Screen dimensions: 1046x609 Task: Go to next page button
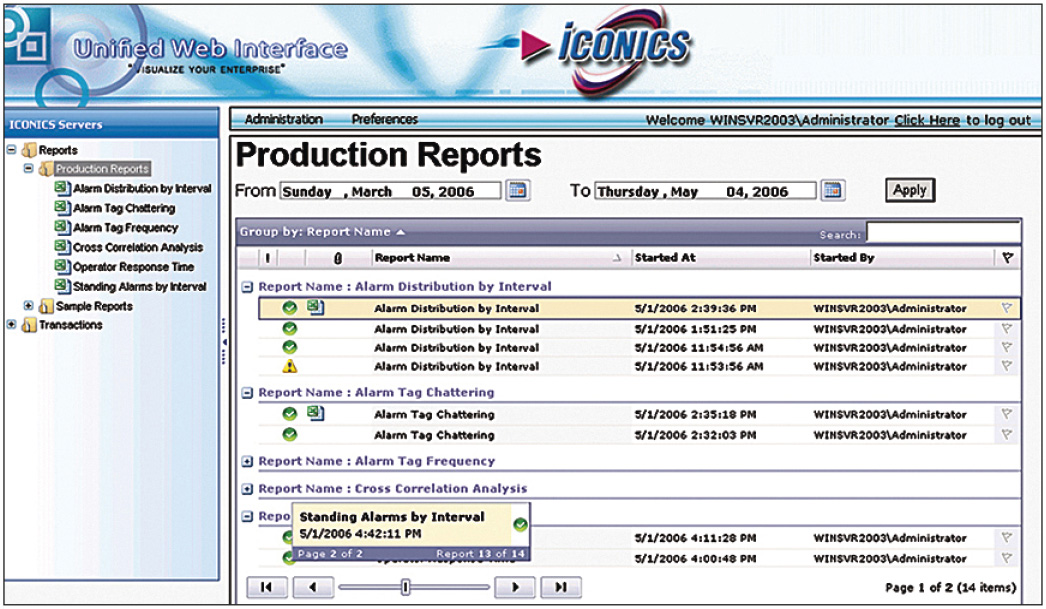(x=514, y=587)
